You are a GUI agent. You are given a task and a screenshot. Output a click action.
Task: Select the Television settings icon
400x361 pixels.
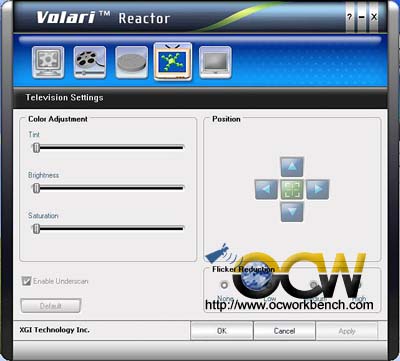click(173, 62)
